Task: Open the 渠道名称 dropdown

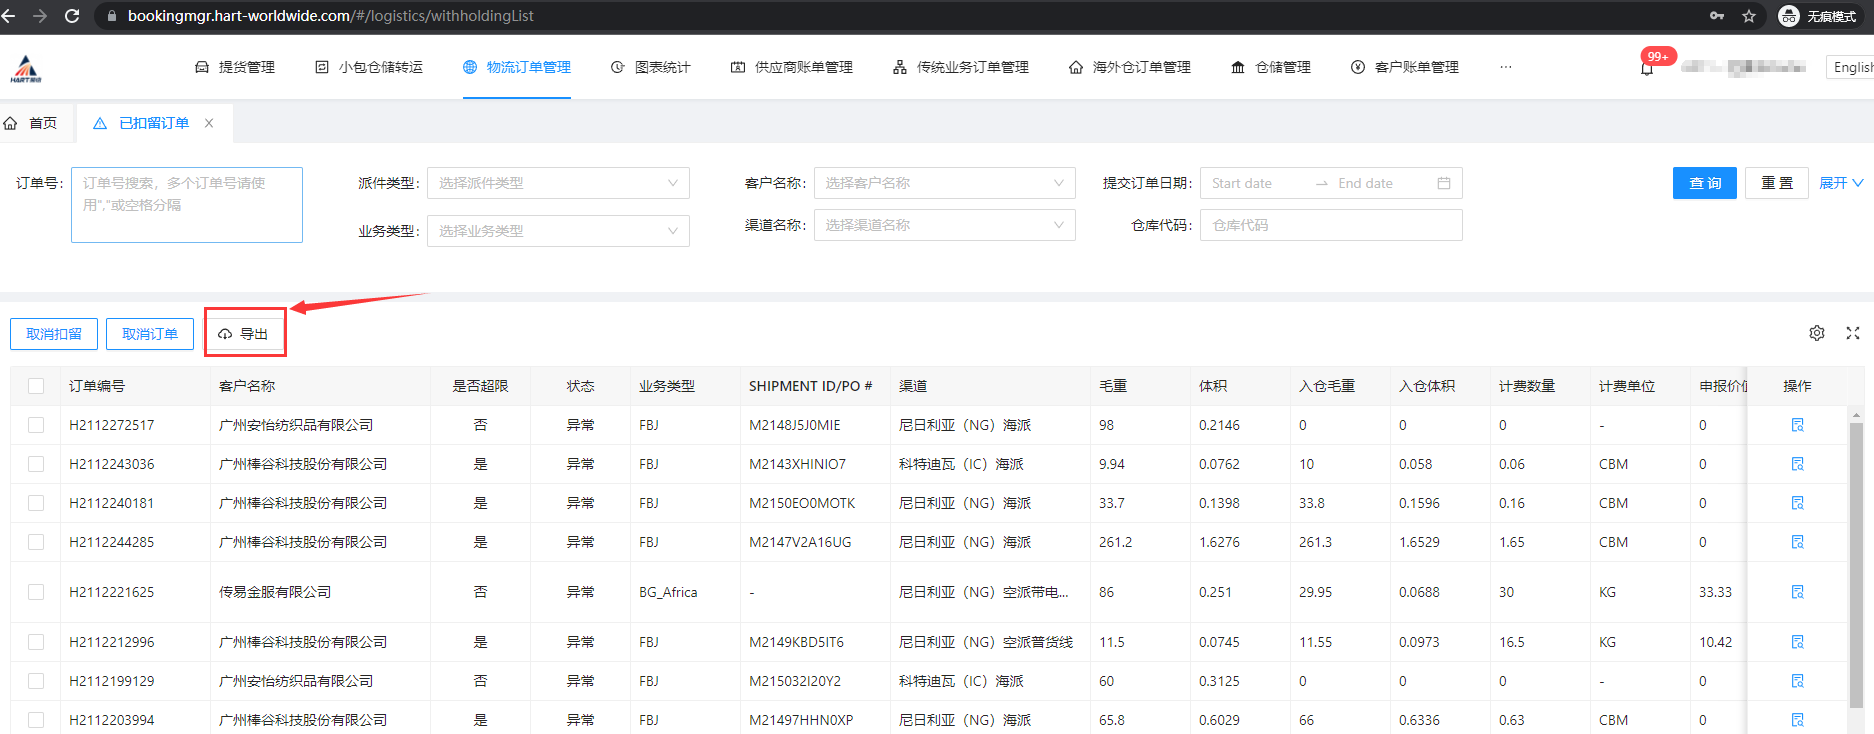Action: tap(944, 225)
